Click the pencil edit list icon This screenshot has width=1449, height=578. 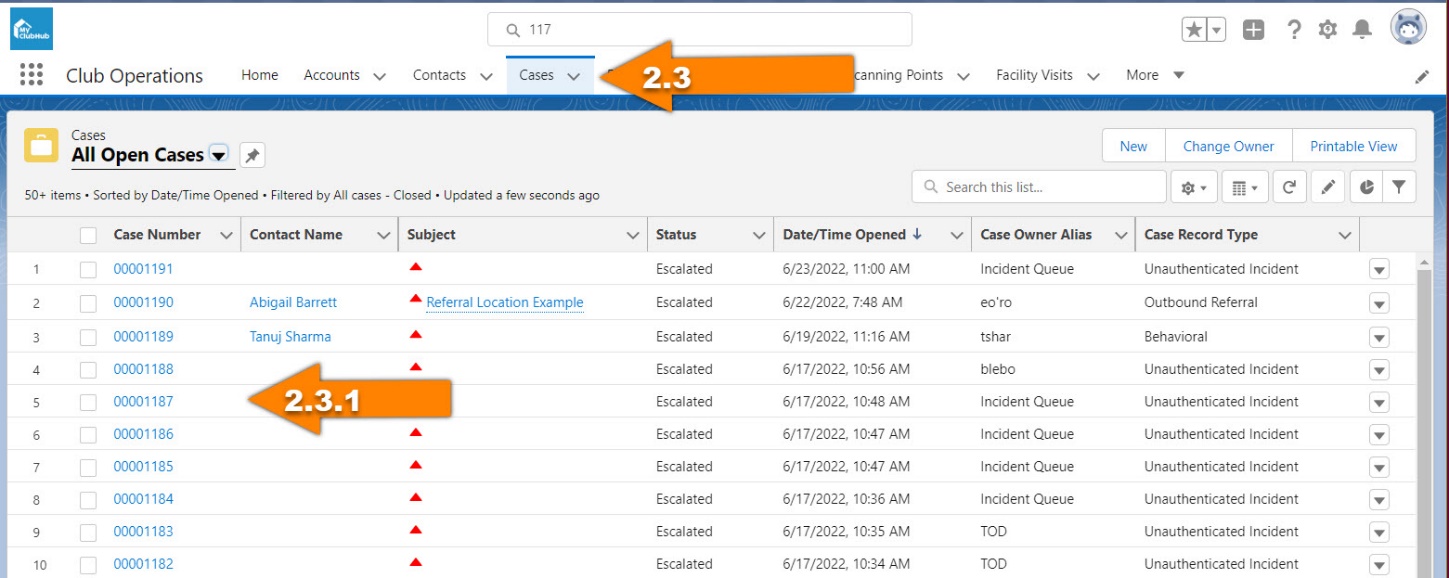[1328, 187]
